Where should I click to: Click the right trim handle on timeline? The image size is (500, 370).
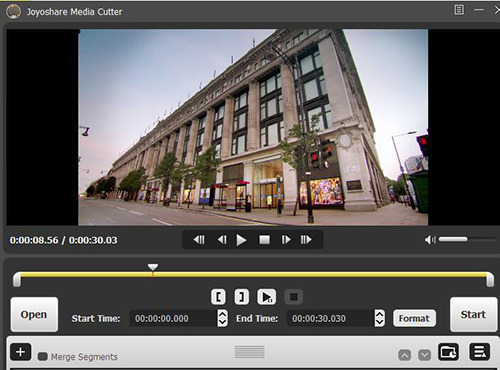490,279
